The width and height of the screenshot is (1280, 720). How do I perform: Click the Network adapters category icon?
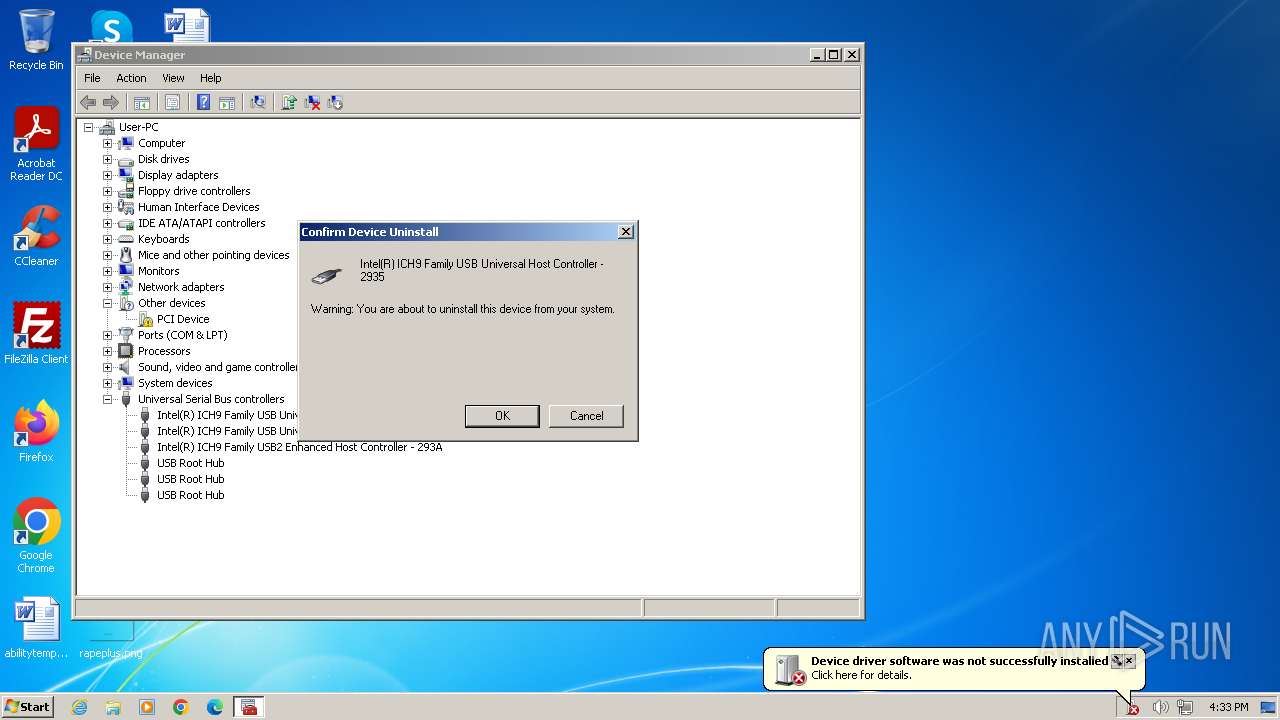(x=126, y=287)
